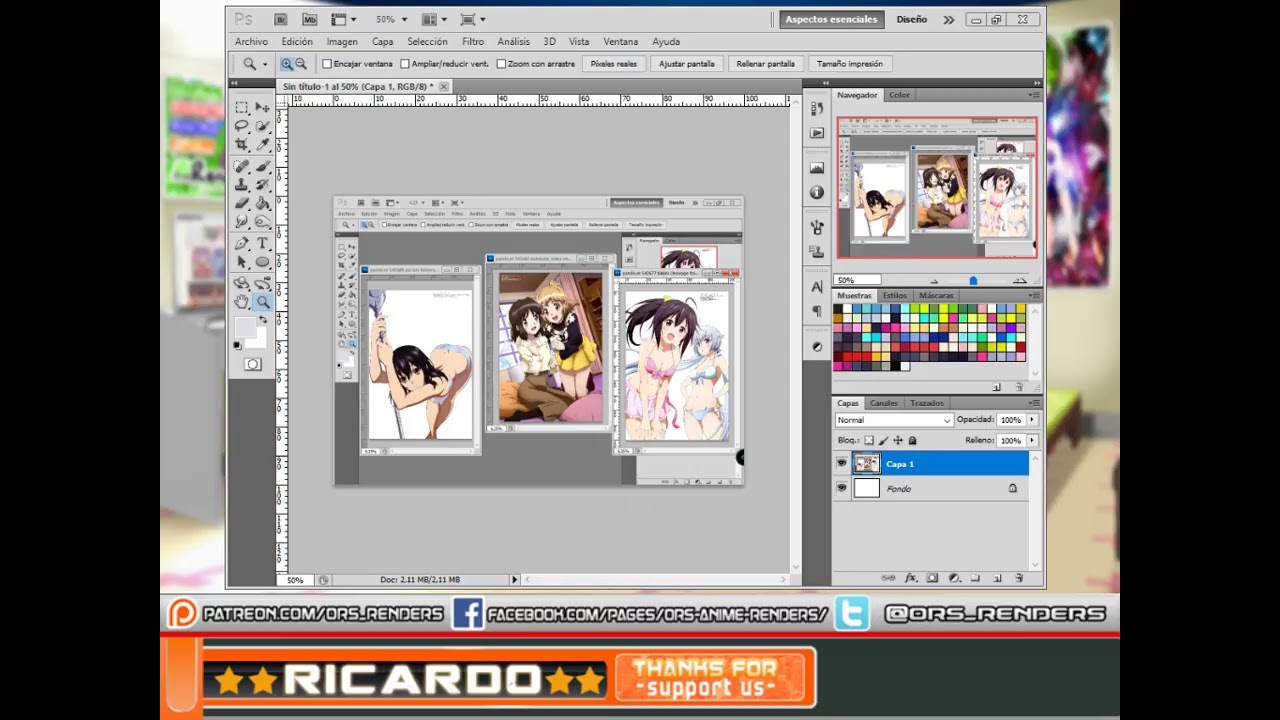This screenshot has width=1280, height=720.
Task: Open the Relleno slider arrow
Action: (x=1032, y=440)
